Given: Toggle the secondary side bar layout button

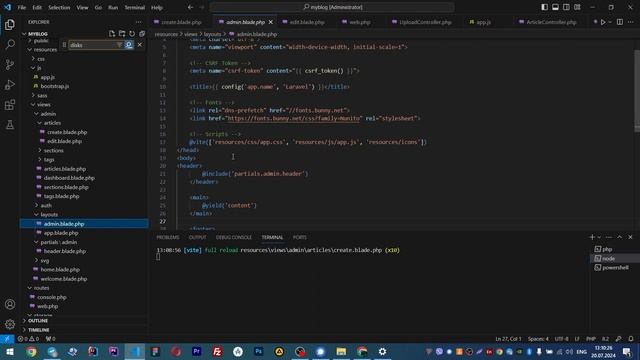Looking at the screenshot, I should pos(566,7).
